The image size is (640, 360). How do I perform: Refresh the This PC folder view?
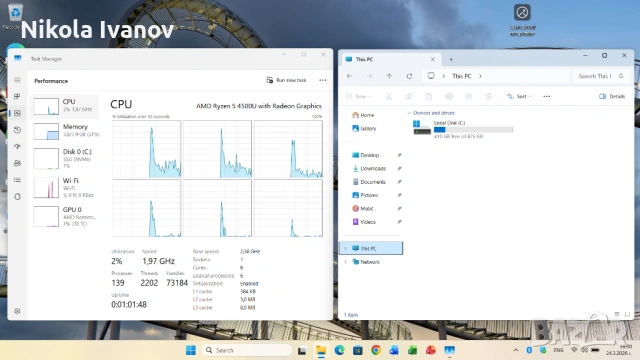(409, 76)
